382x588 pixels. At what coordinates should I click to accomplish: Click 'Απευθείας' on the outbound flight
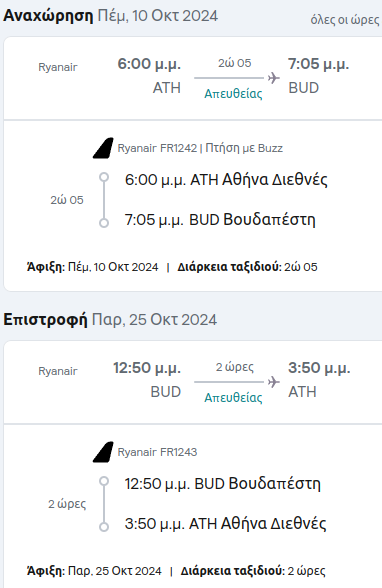[233, 93]
